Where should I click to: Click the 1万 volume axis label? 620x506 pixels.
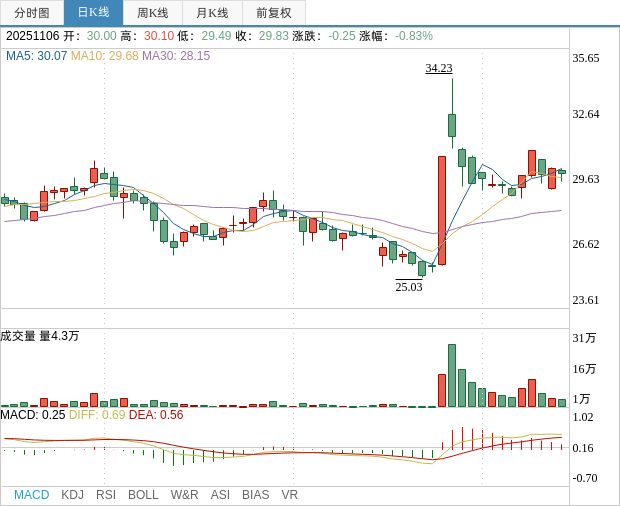click(581, 399)
